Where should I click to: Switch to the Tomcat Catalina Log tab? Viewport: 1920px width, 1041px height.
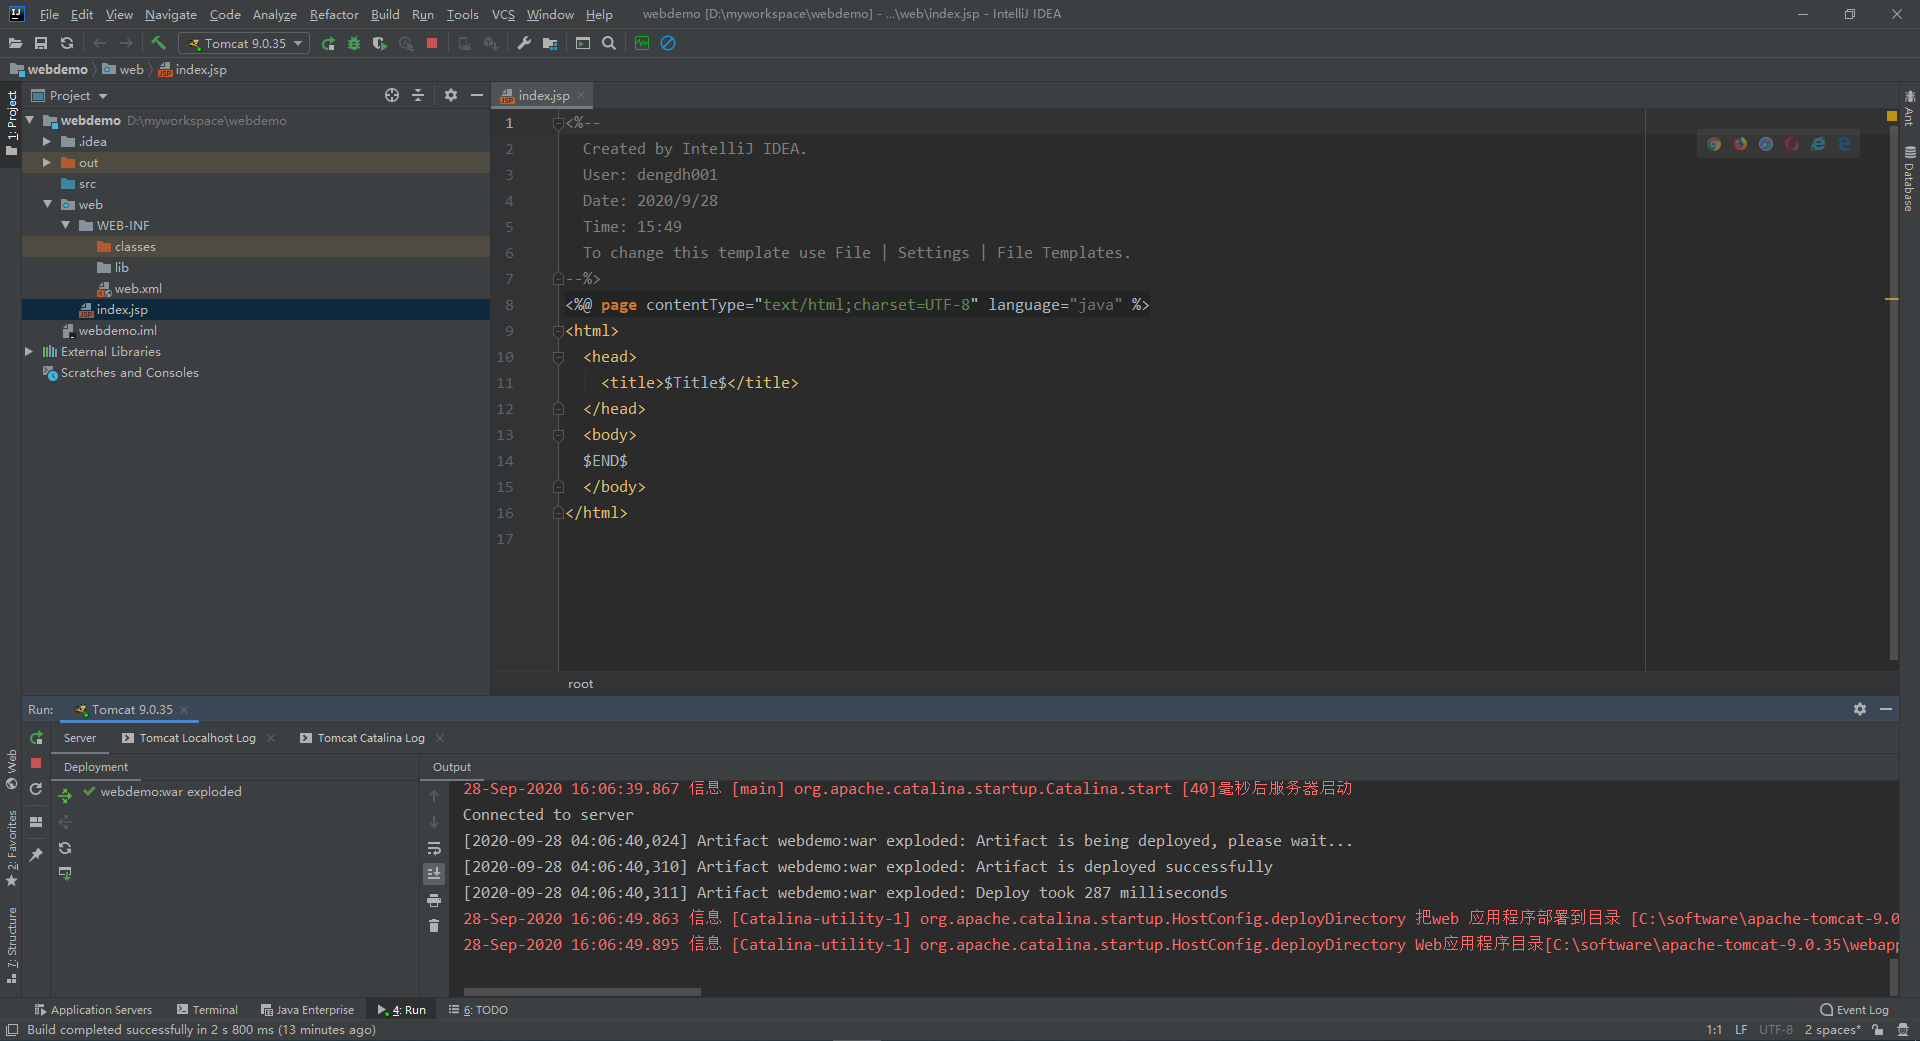370,738
